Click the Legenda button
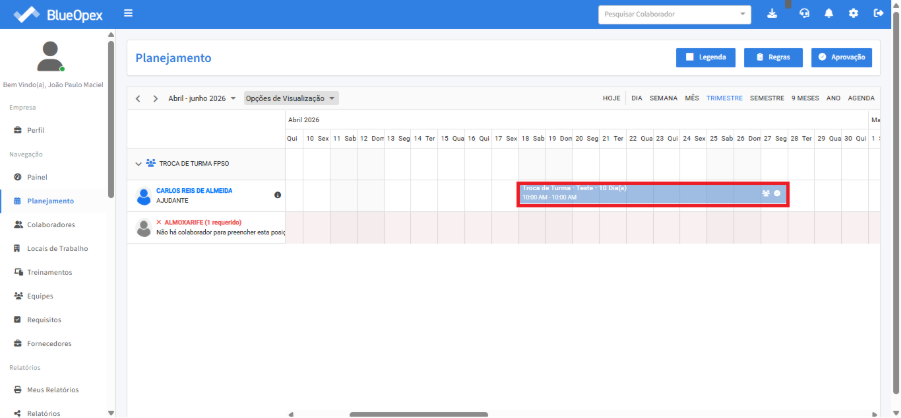This screenshot has width=901, height=418. click(706, 57)
